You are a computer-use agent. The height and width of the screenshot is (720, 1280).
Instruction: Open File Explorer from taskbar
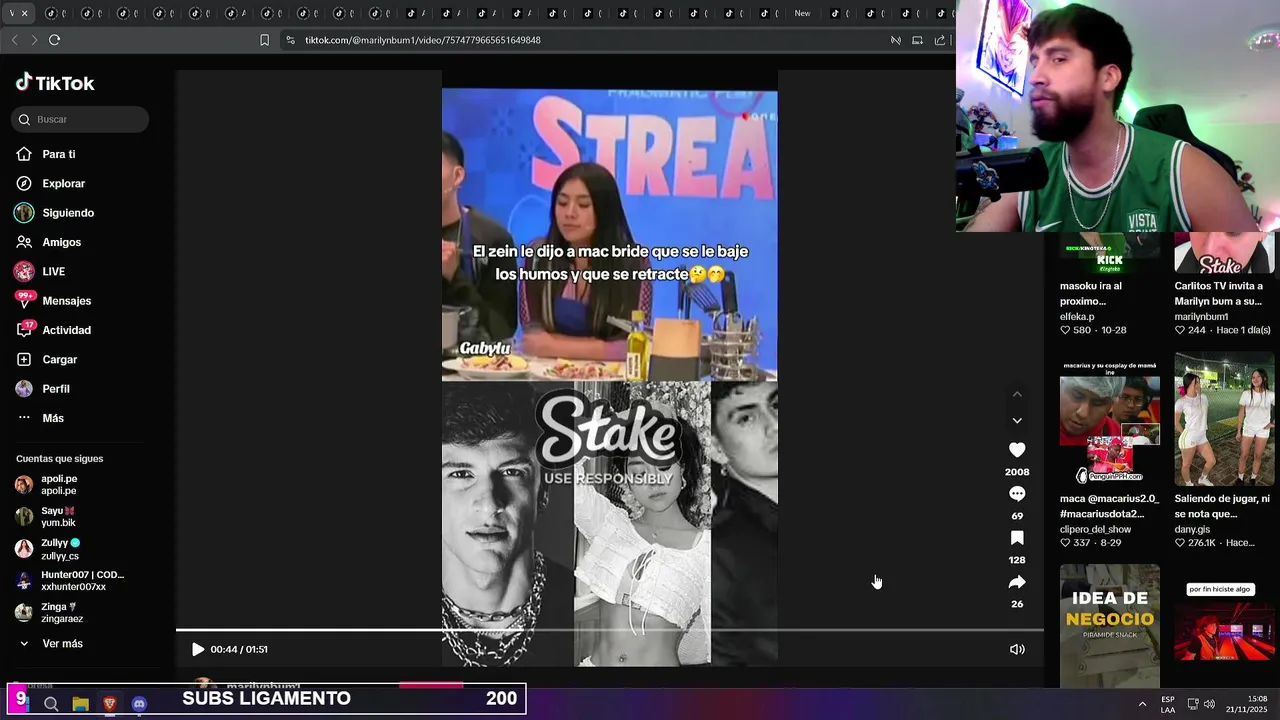pos(80,704)
